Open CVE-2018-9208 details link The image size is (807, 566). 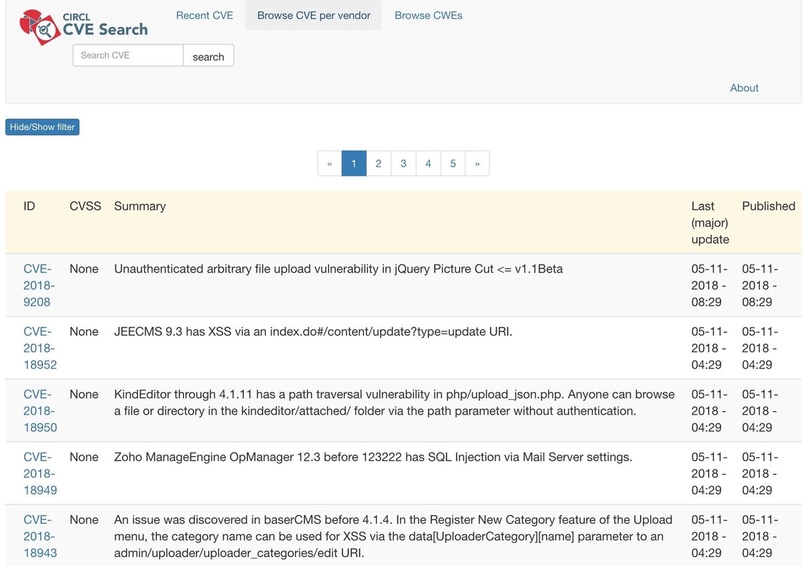tap(38, 285)
